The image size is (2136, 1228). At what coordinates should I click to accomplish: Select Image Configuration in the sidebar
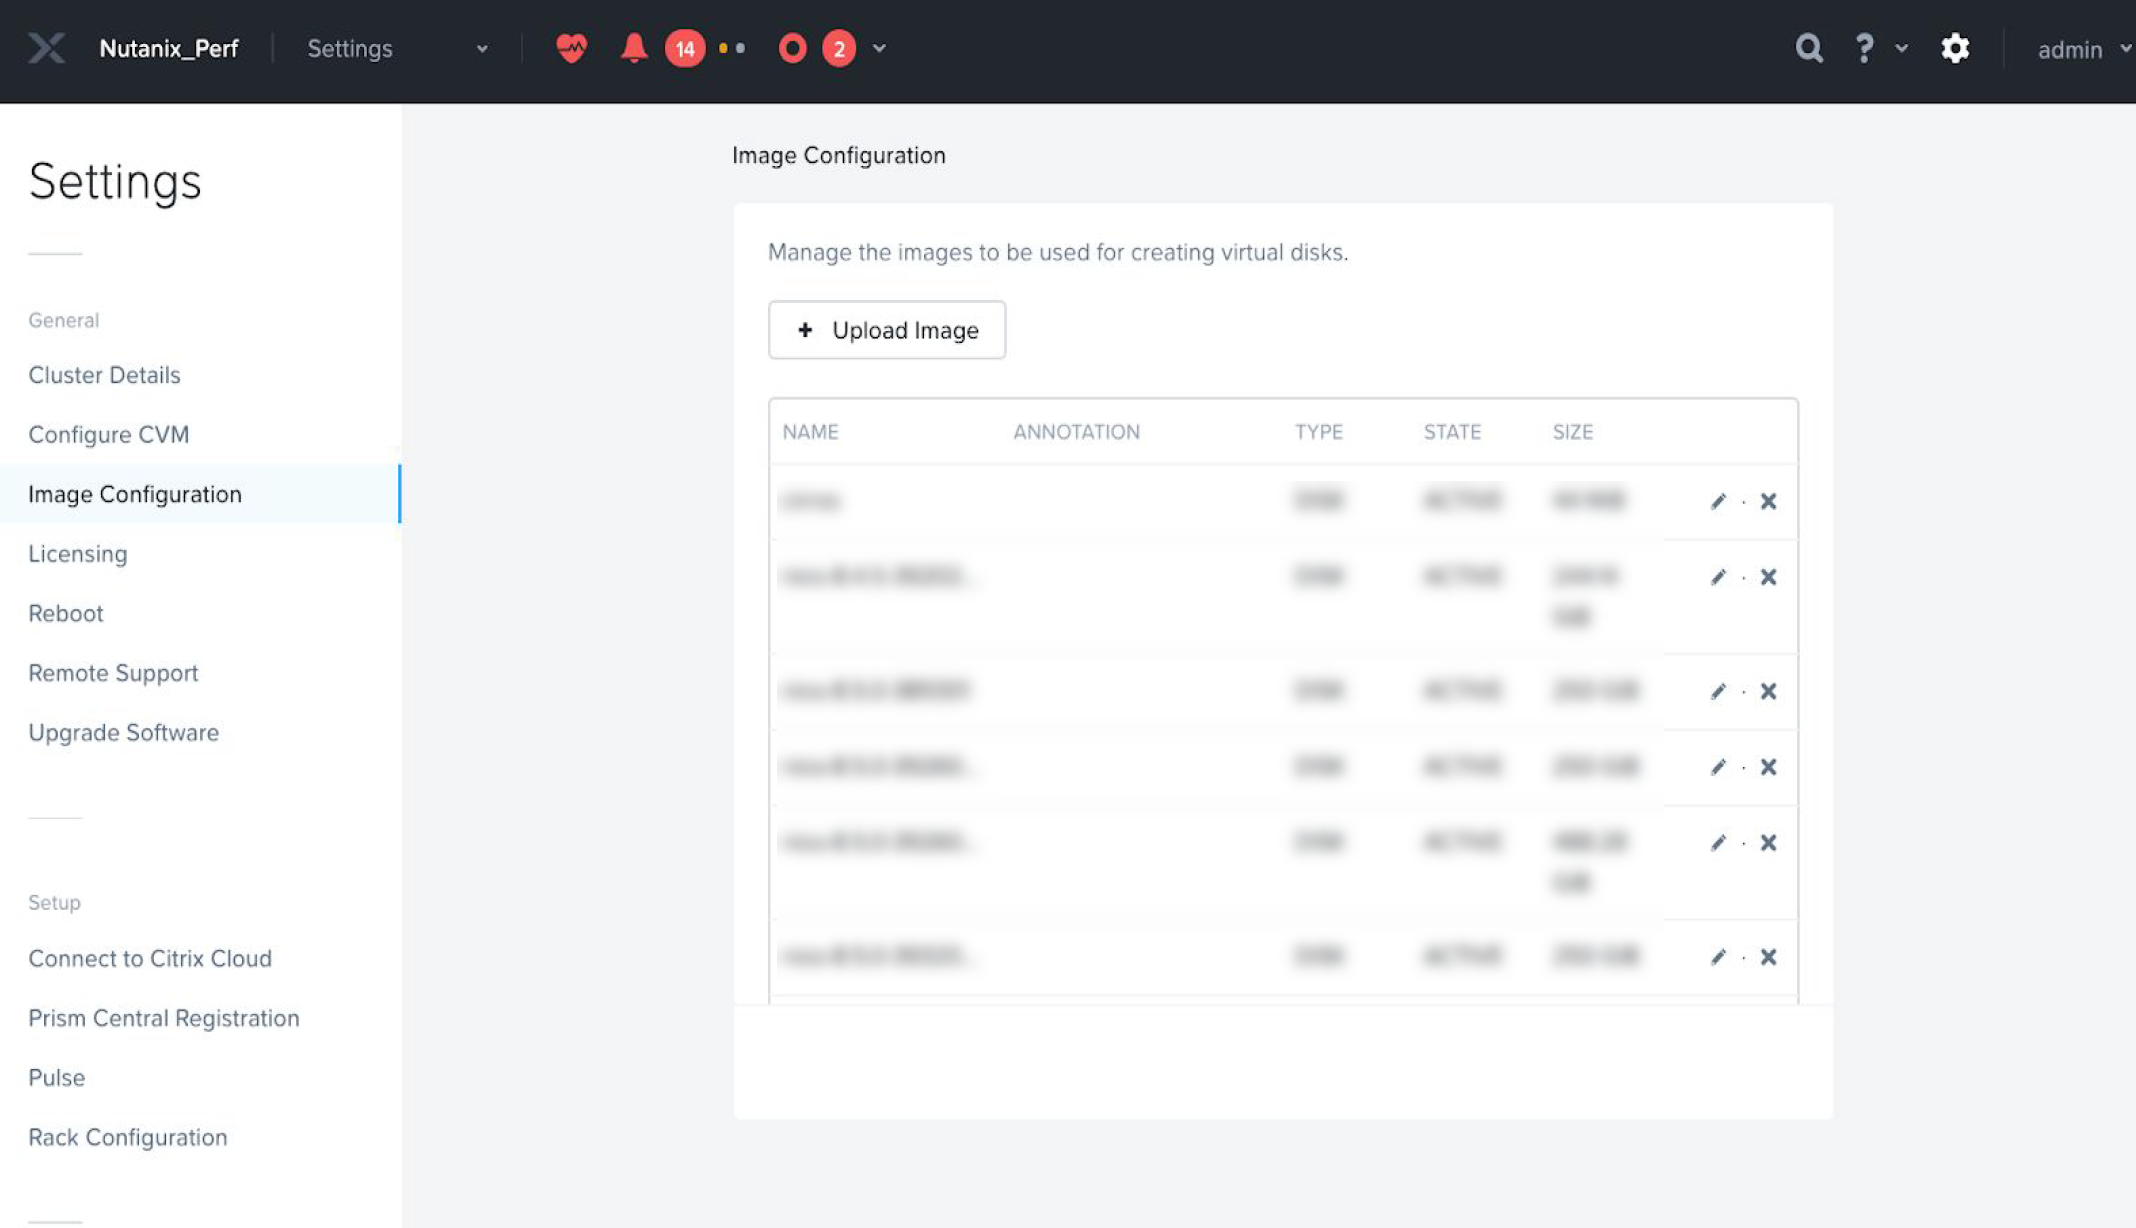coord(135,494)
